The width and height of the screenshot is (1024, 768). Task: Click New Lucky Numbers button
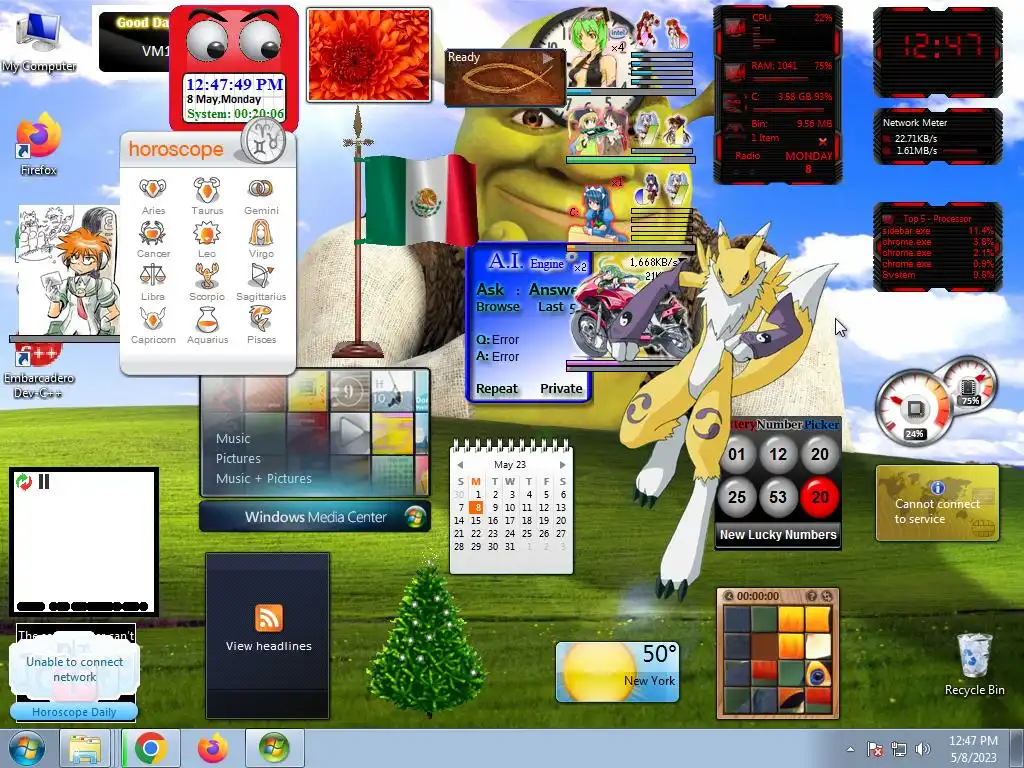(778, 534)
